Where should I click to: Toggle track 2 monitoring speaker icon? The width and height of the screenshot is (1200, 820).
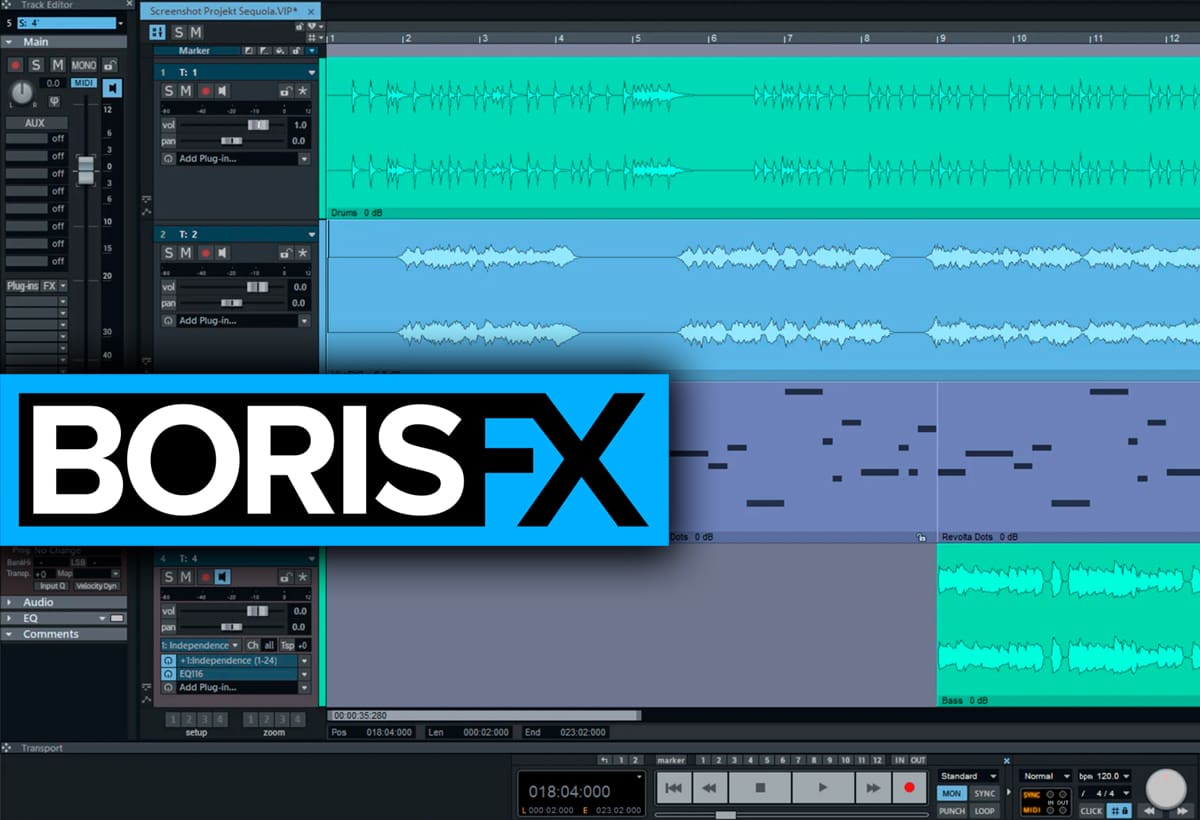click(222, 253)
